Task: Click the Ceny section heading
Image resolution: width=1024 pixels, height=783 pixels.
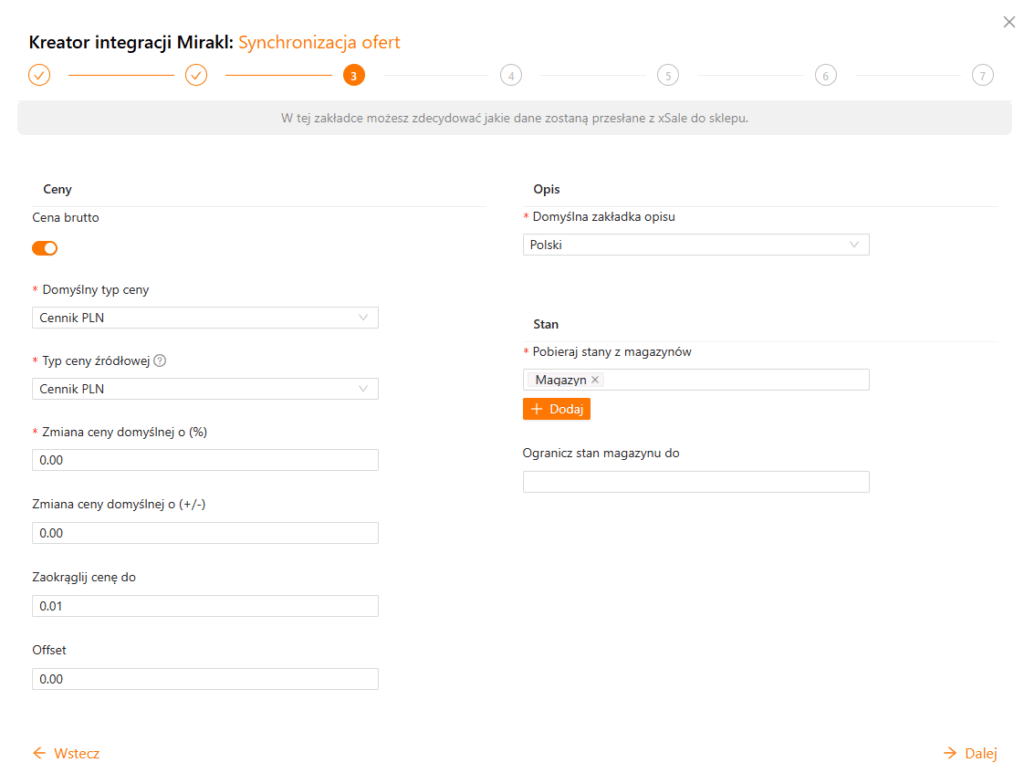Action: (x=57, y=189)
